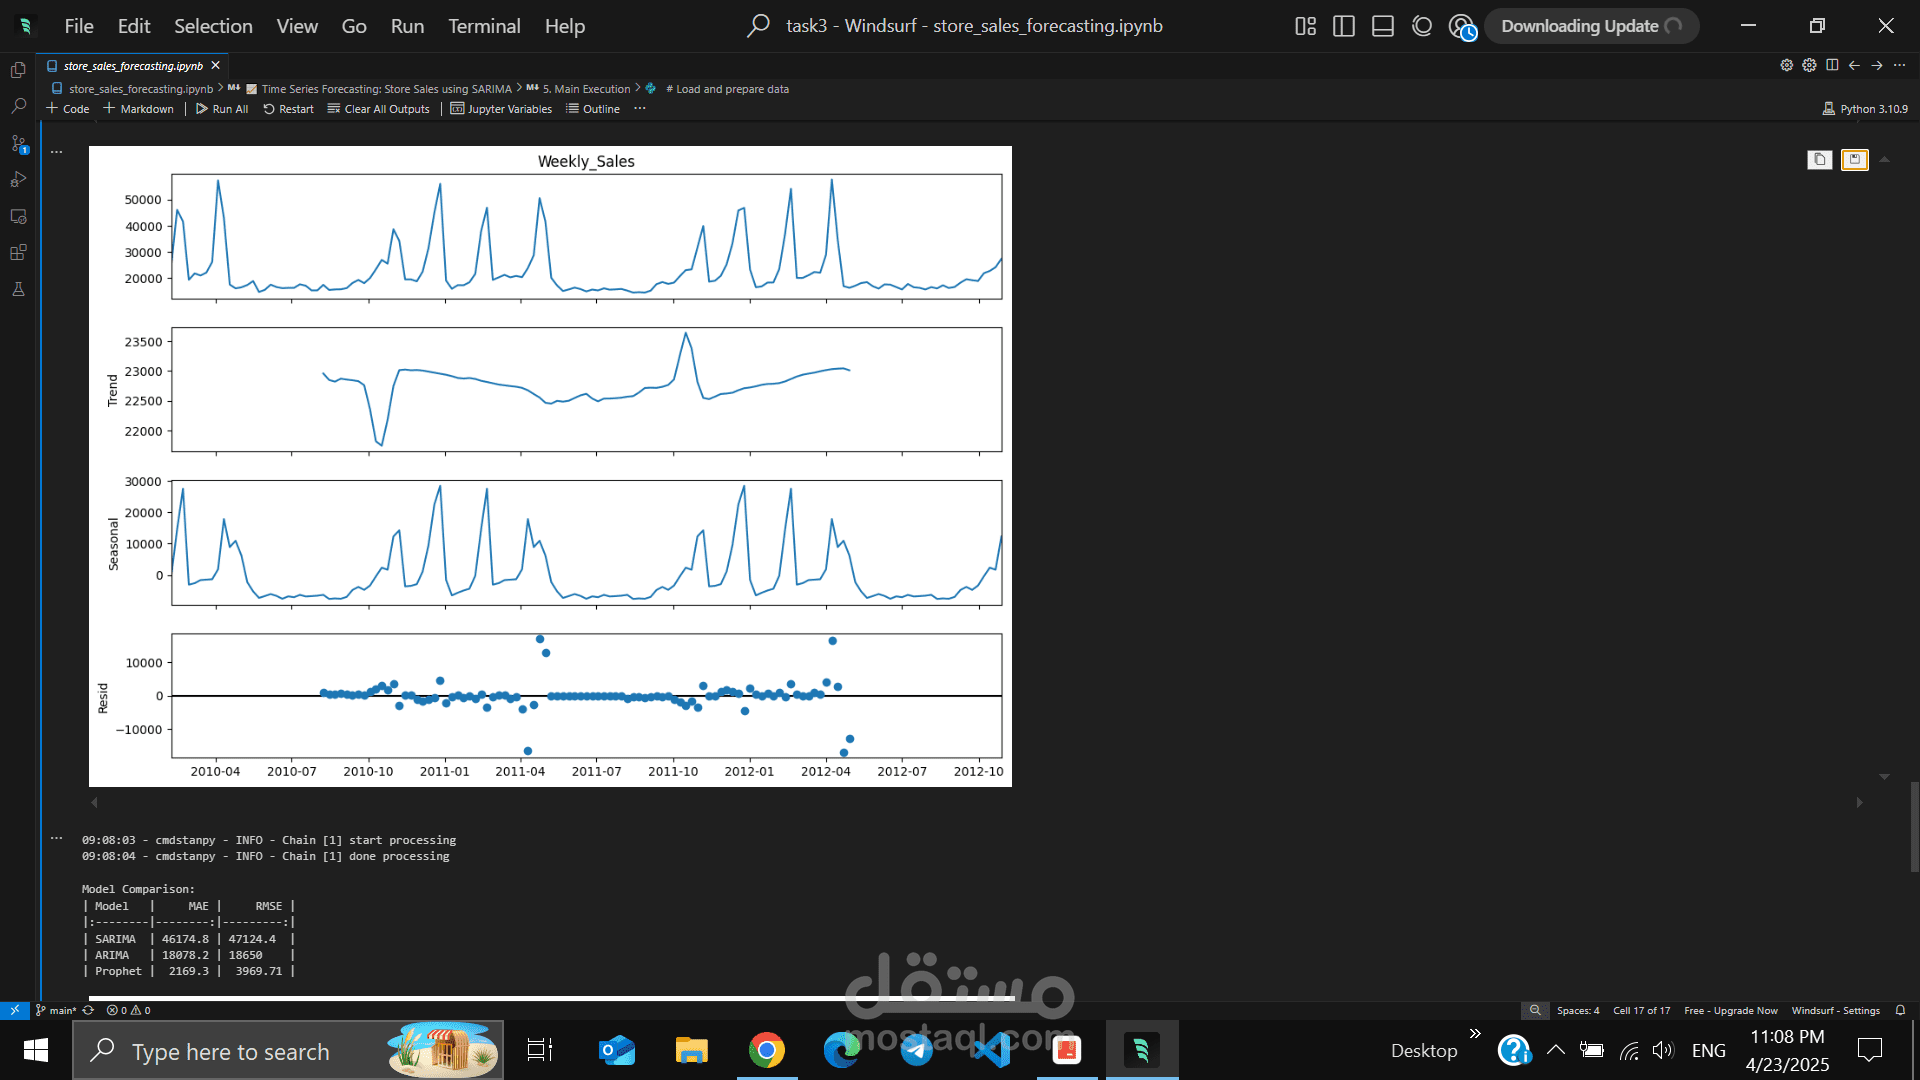Click the zoom magnifier status icon
This screenshot has width=1920, height=1080.
1535,1011
